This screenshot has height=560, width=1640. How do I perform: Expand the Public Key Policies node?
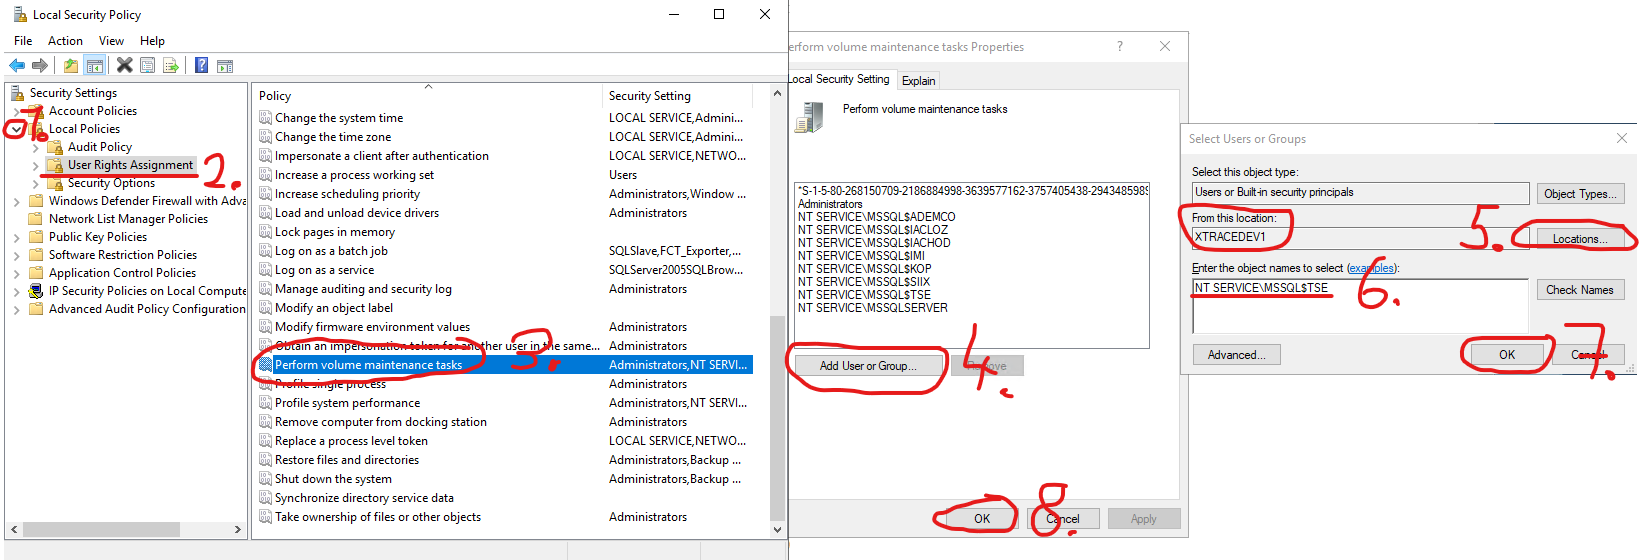click(17, 237)
